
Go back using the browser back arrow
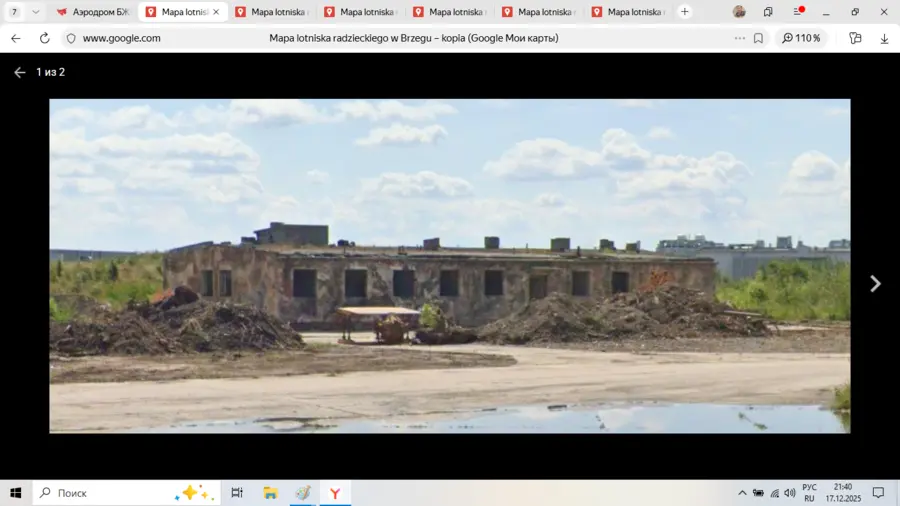pyautogui.click(x=15, y=38)
